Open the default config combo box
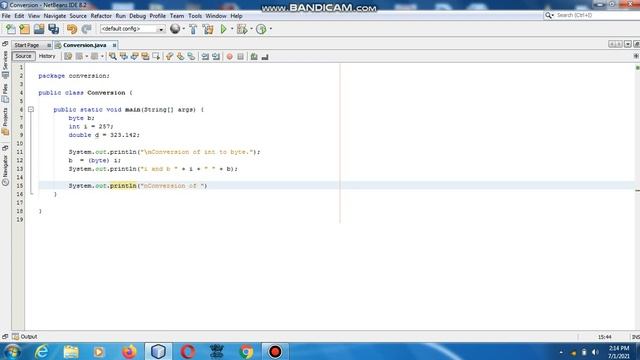Viewport: 640px width, 360px height. point(132,29)
